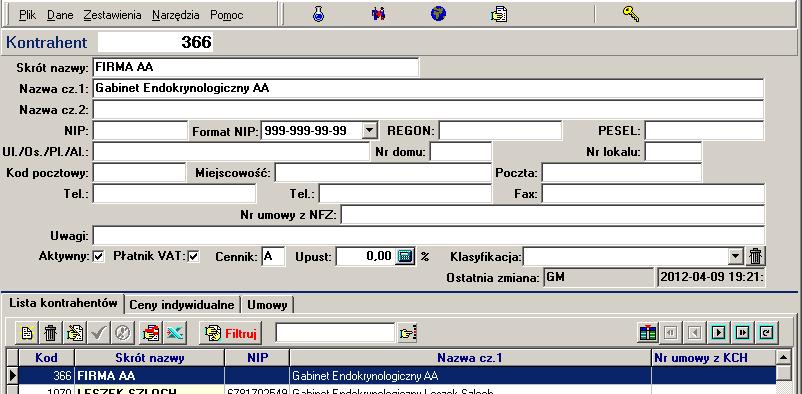Click in the NIP input field
The width and height of the screenshot is (802, 394).
pyautogui.click(x=140, y=130)
